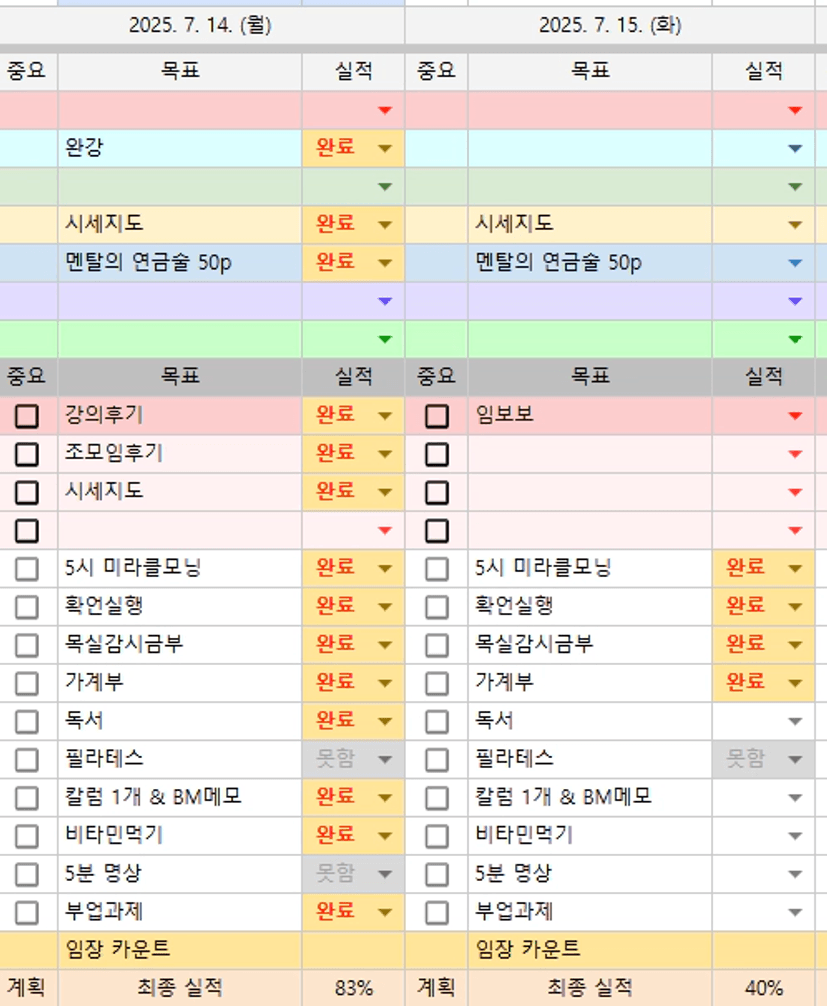This screenshot has width=827, height=1006.
Task: Click the 83% final result cell
Action: 353,988
